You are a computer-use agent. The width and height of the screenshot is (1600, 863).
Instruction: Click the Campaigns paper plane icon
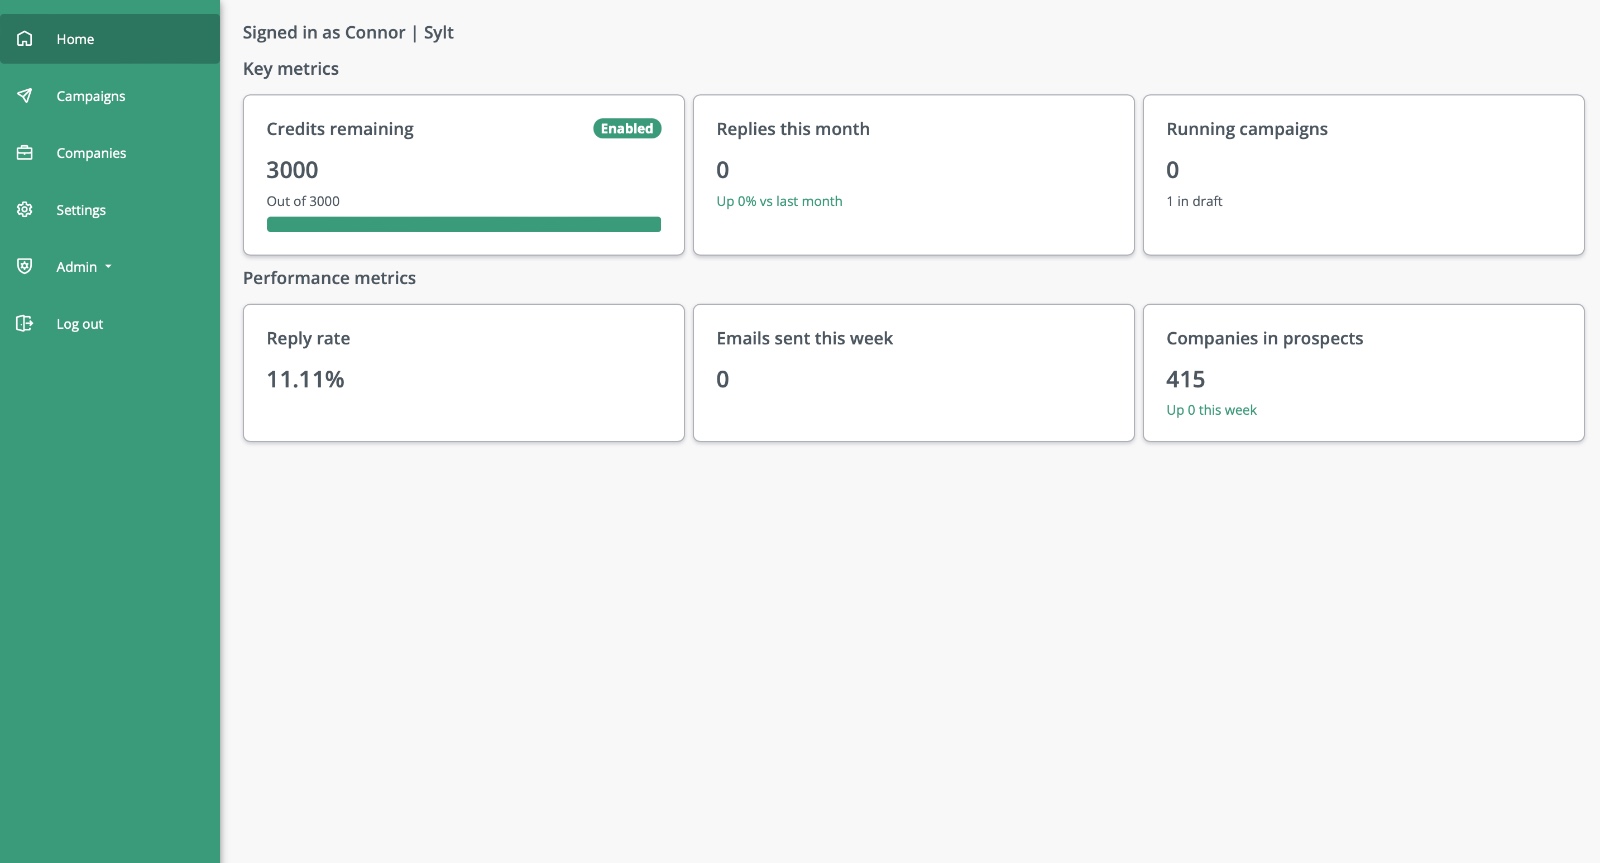point(25,96)
